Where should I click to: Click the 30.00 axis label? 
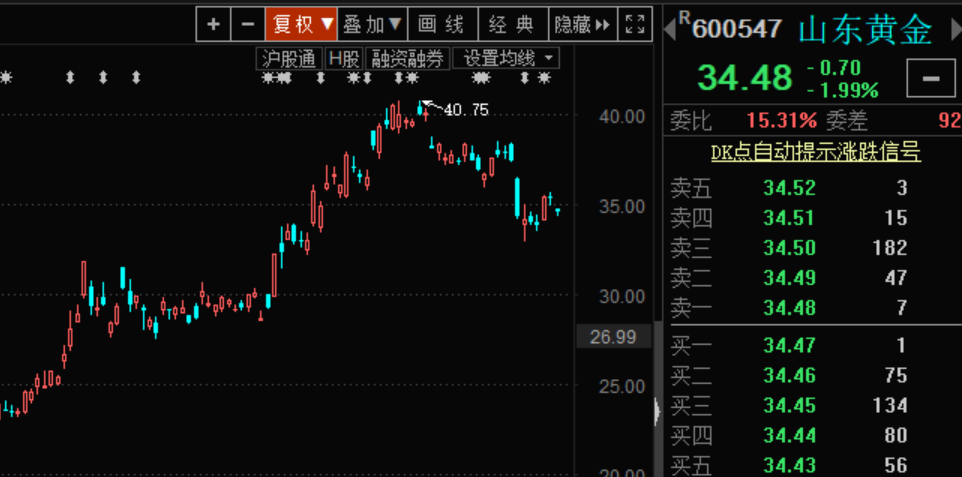(x=621, y=297)
